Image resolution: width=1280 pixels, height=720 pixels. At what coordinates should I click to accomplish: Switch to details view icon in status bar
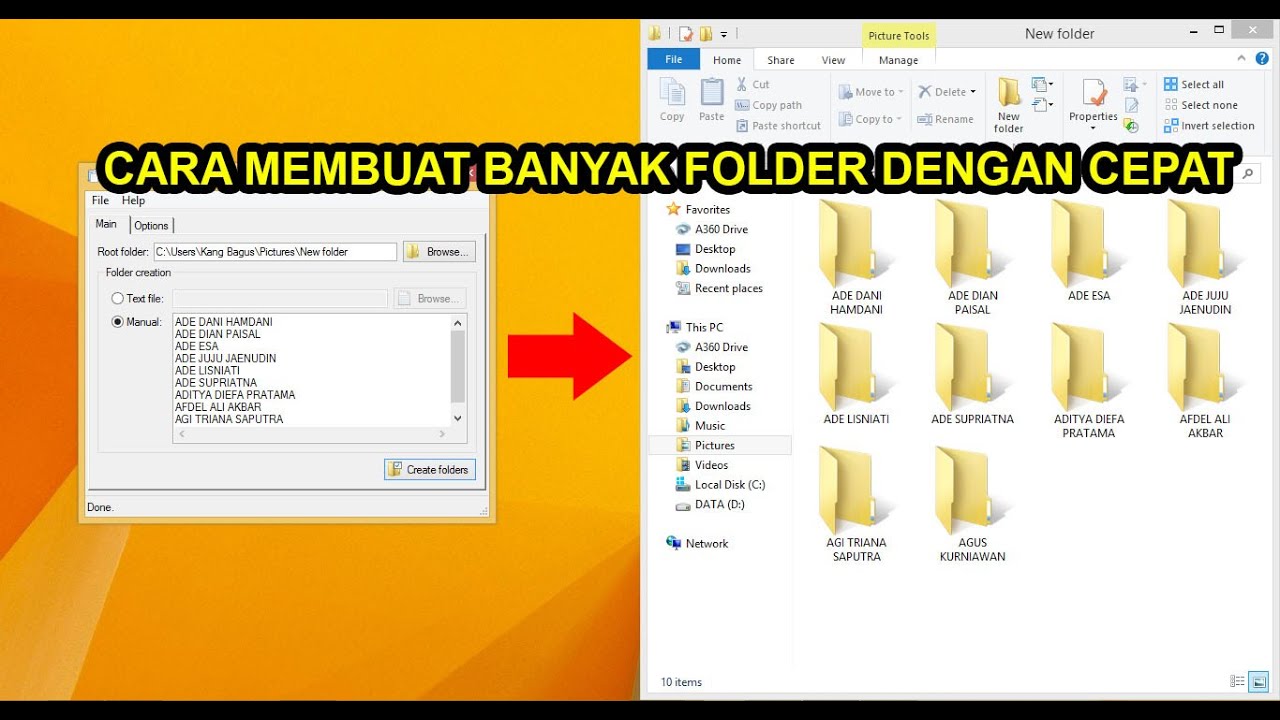[x=1237, y=682]
